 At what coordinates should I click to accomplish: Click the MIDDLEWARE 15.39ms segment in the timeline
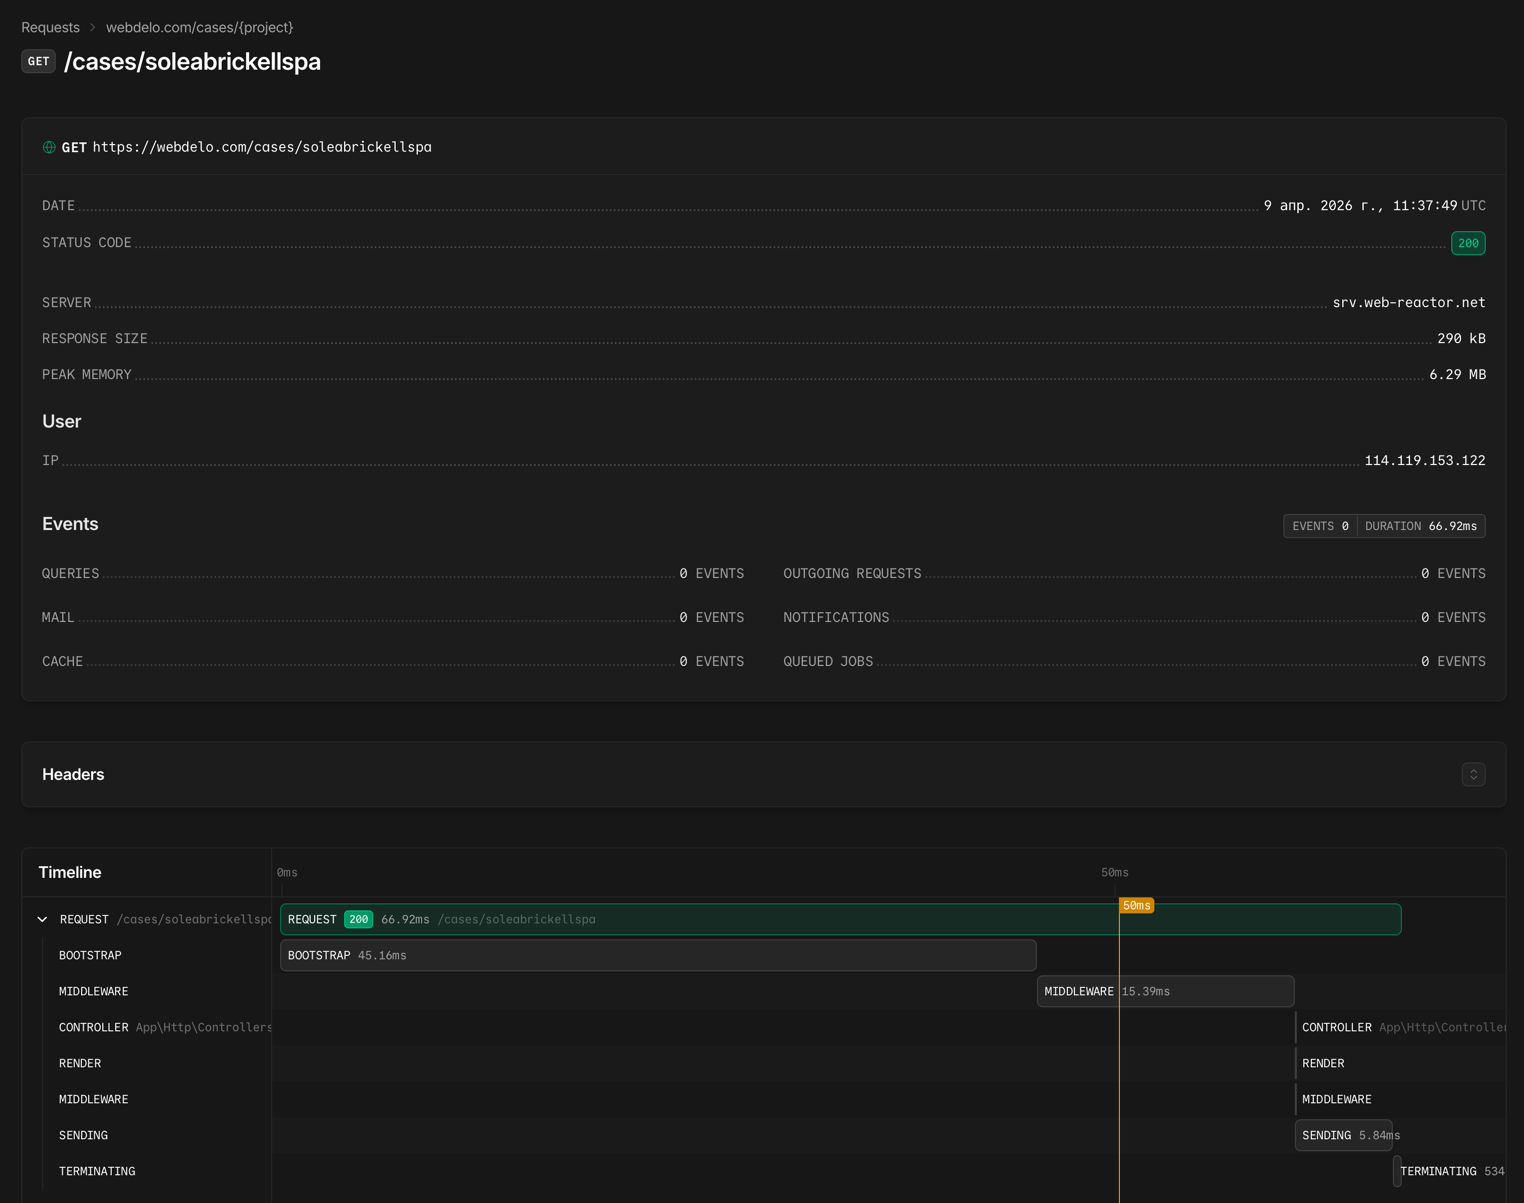(1165, 991)
